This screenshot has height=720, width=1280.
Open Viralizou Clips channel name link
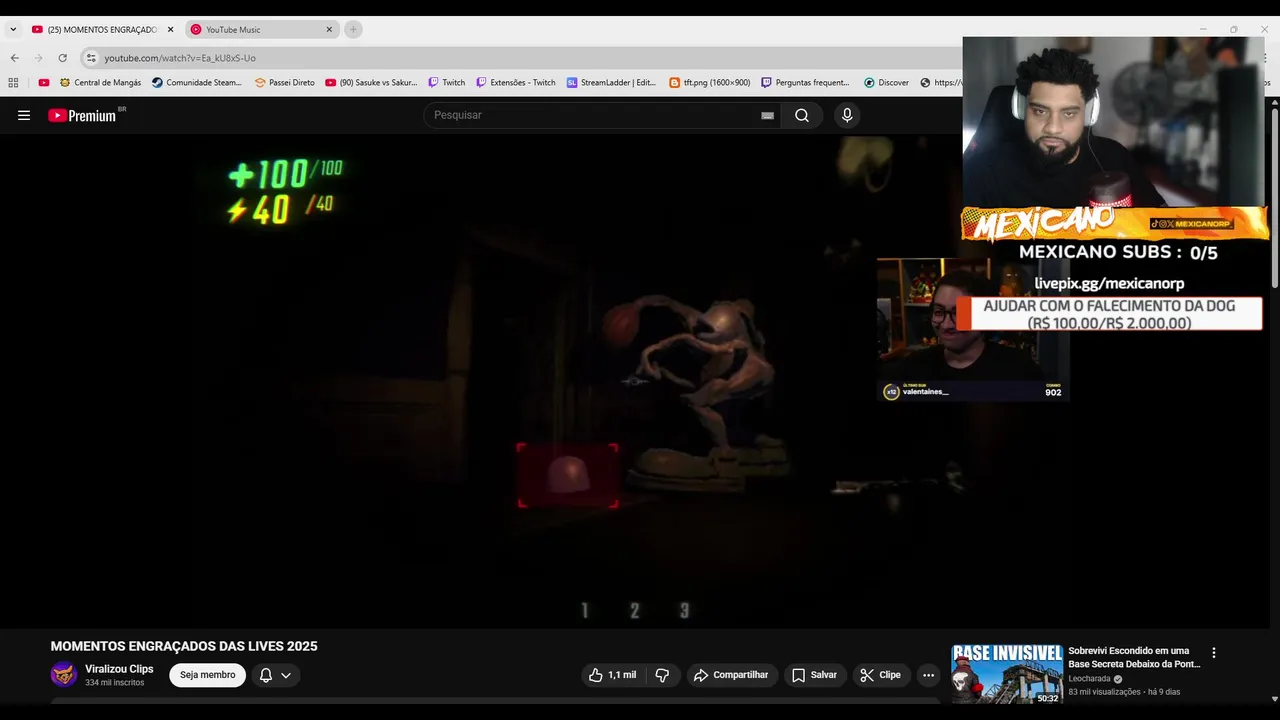[119, 669]
